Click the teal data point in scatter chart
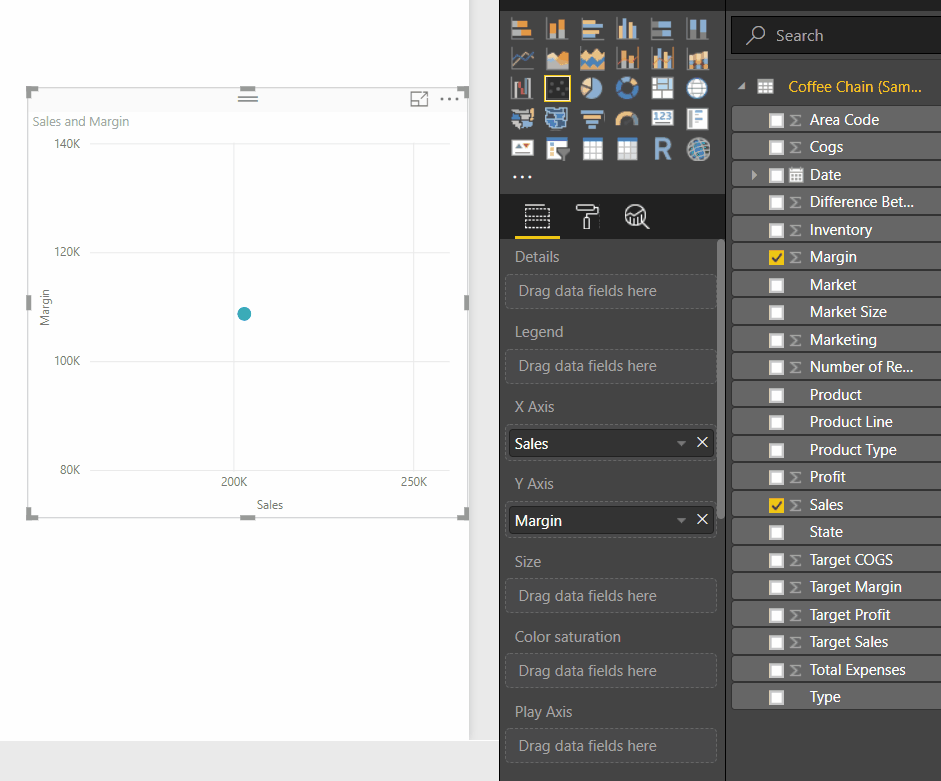 244,314
